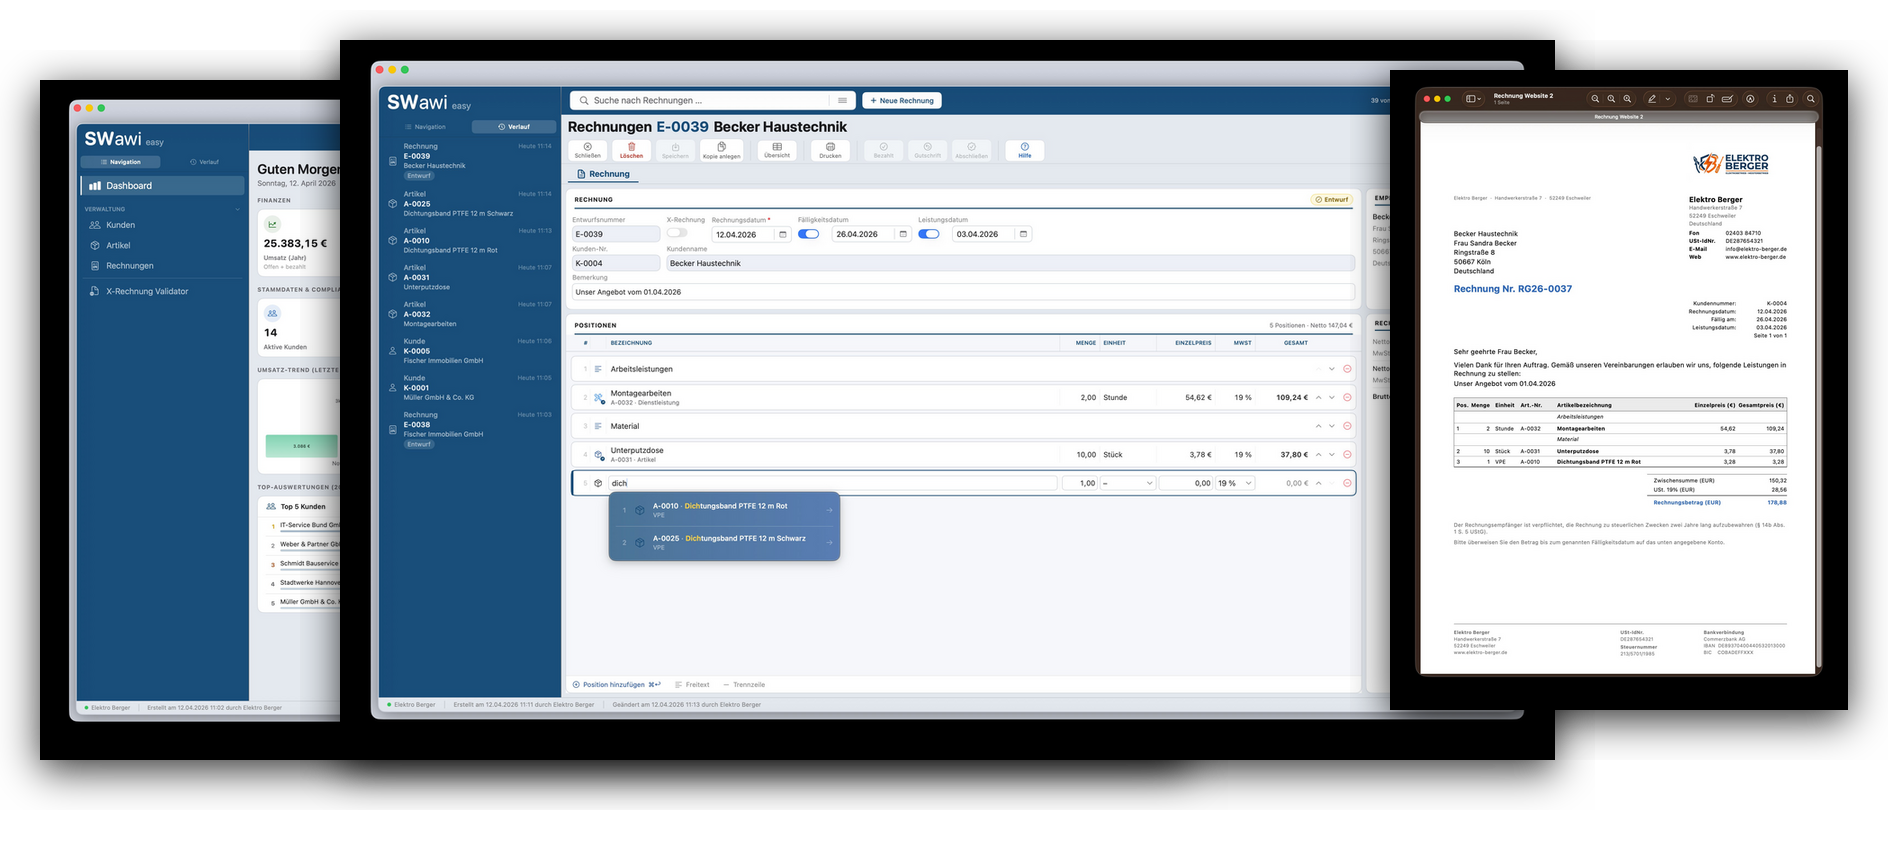Screen dimensions: 1900x850
Task: Toggle the Fälligkeitsdatum switch off
Action: coord(809,234)
